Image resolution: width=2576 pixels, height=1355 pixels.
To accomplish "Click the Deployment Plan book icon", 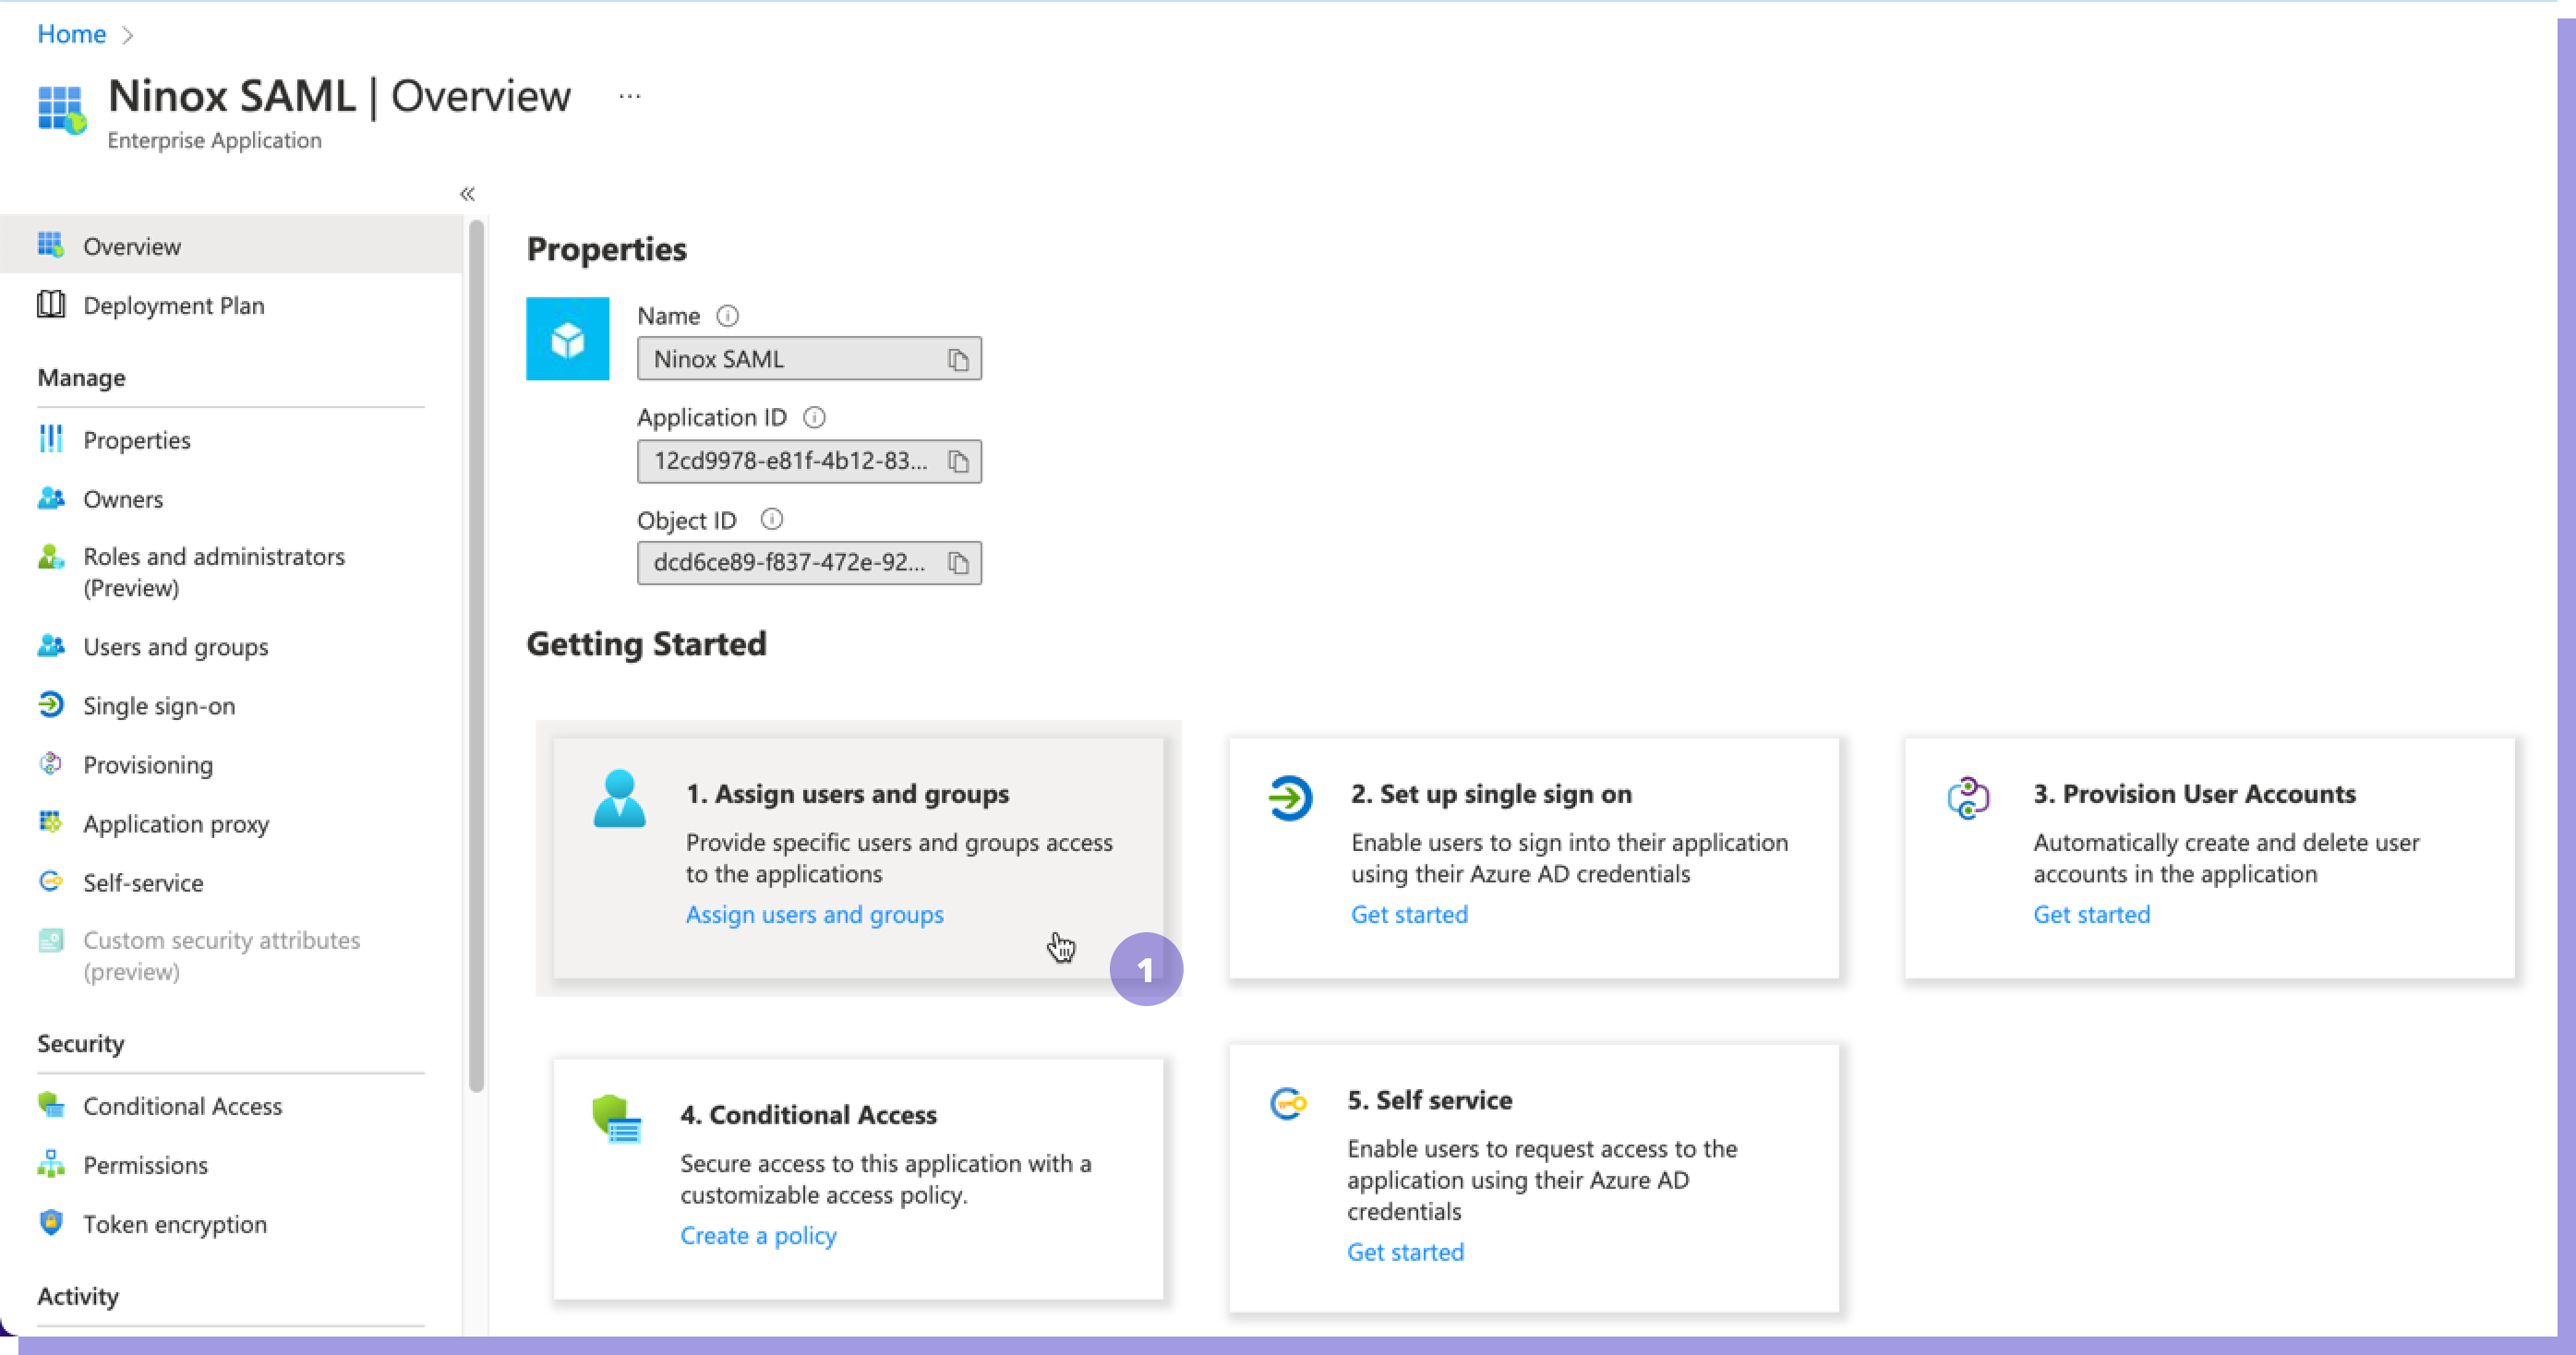I will coord(51,304).
